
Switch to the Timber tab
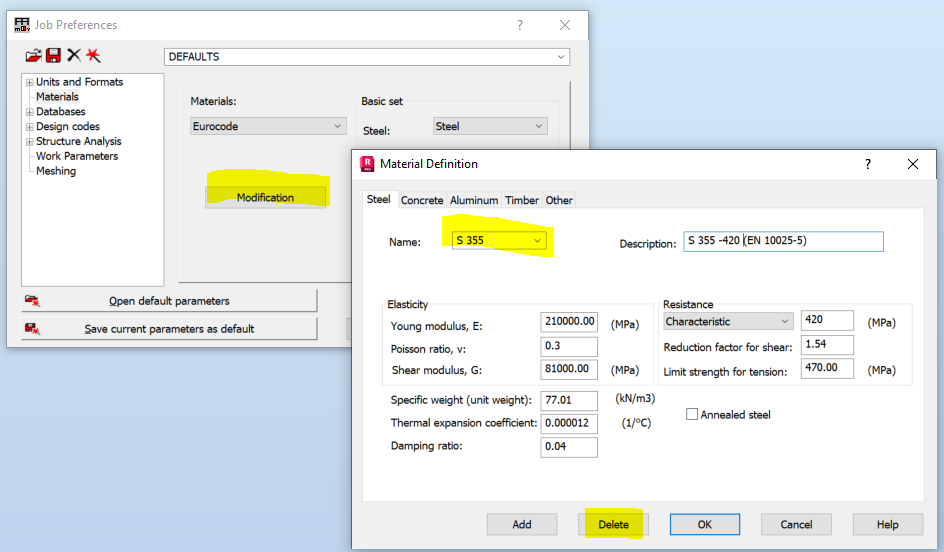pos(522,200)
